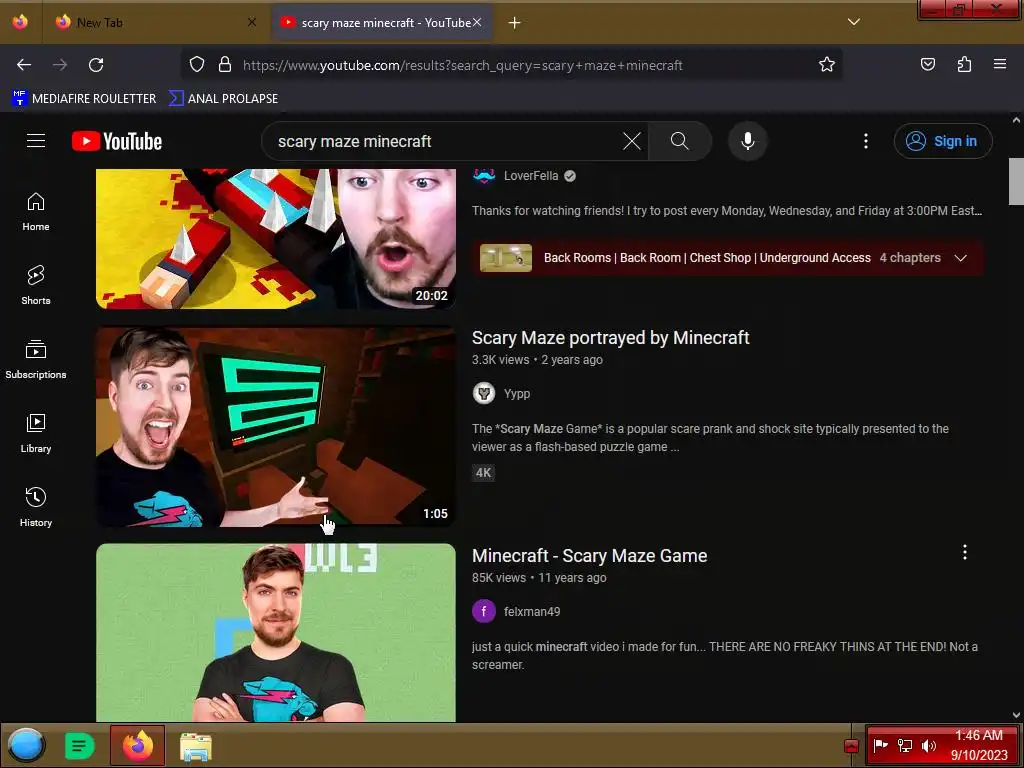Click the page scrollbar thumb
This screenshot has height=768, width=1024.
pyautogui.click(x=1016, y=182)
